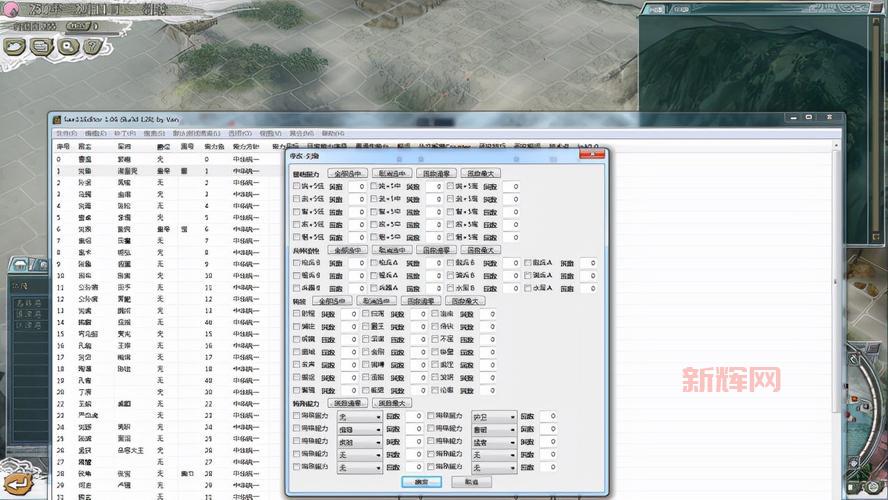Open the 文件(F) menu in the editor

65,133
